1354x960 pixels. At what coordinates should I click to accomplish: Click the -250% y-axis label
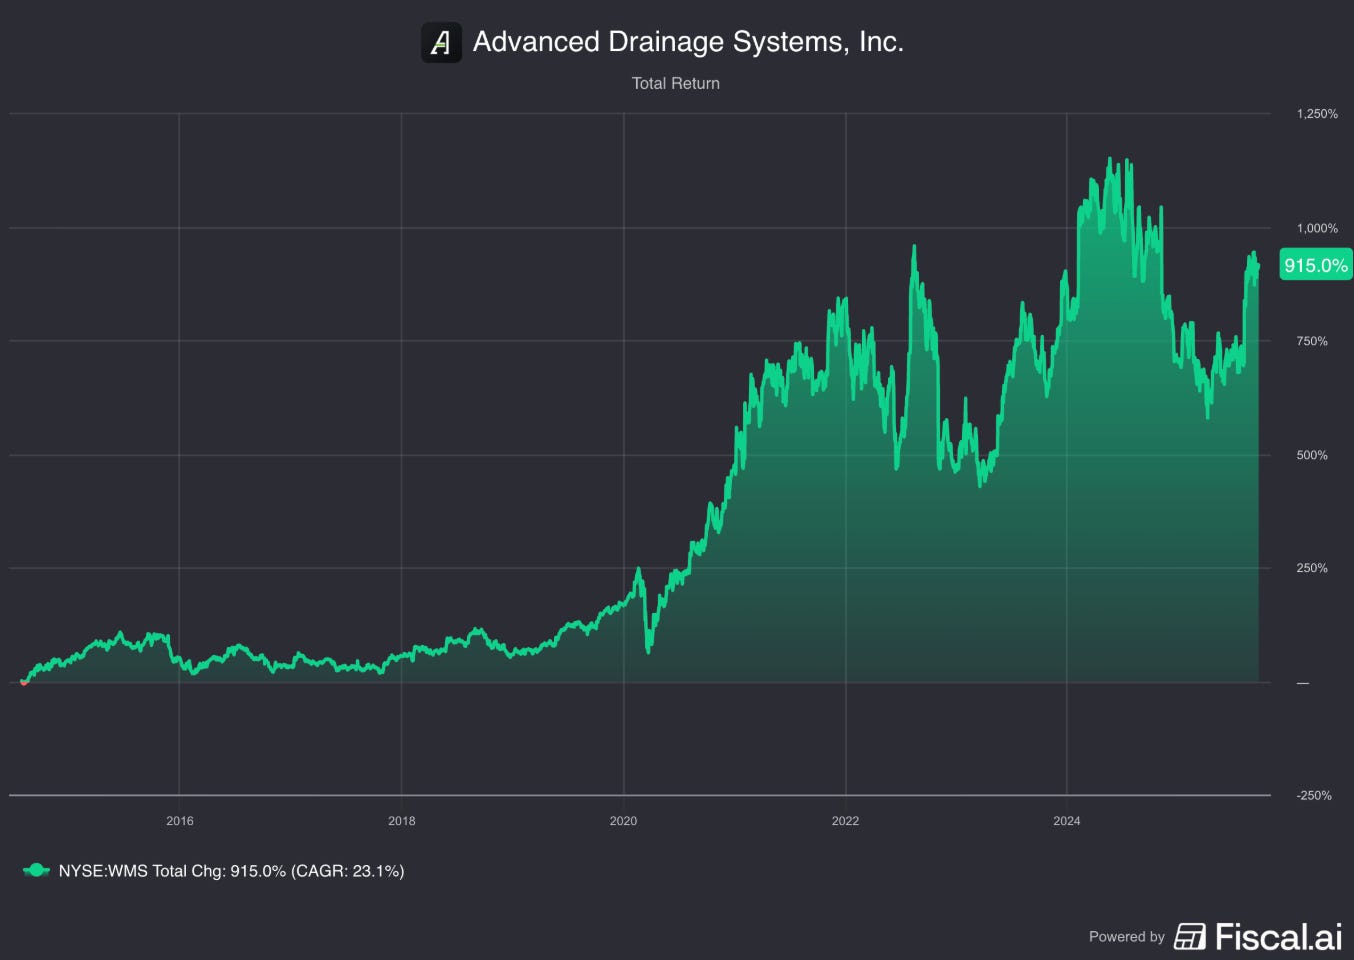pos(1314,796)
